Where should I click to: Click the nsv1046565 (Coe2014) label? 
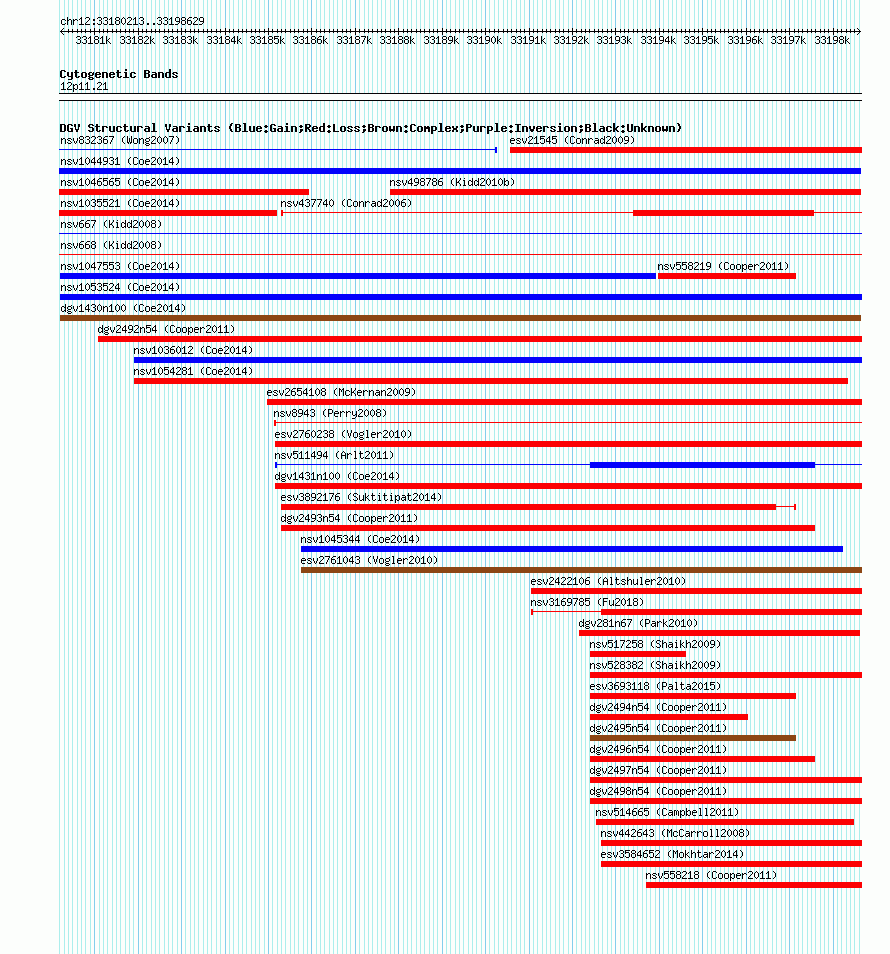[x=120, y=183]
